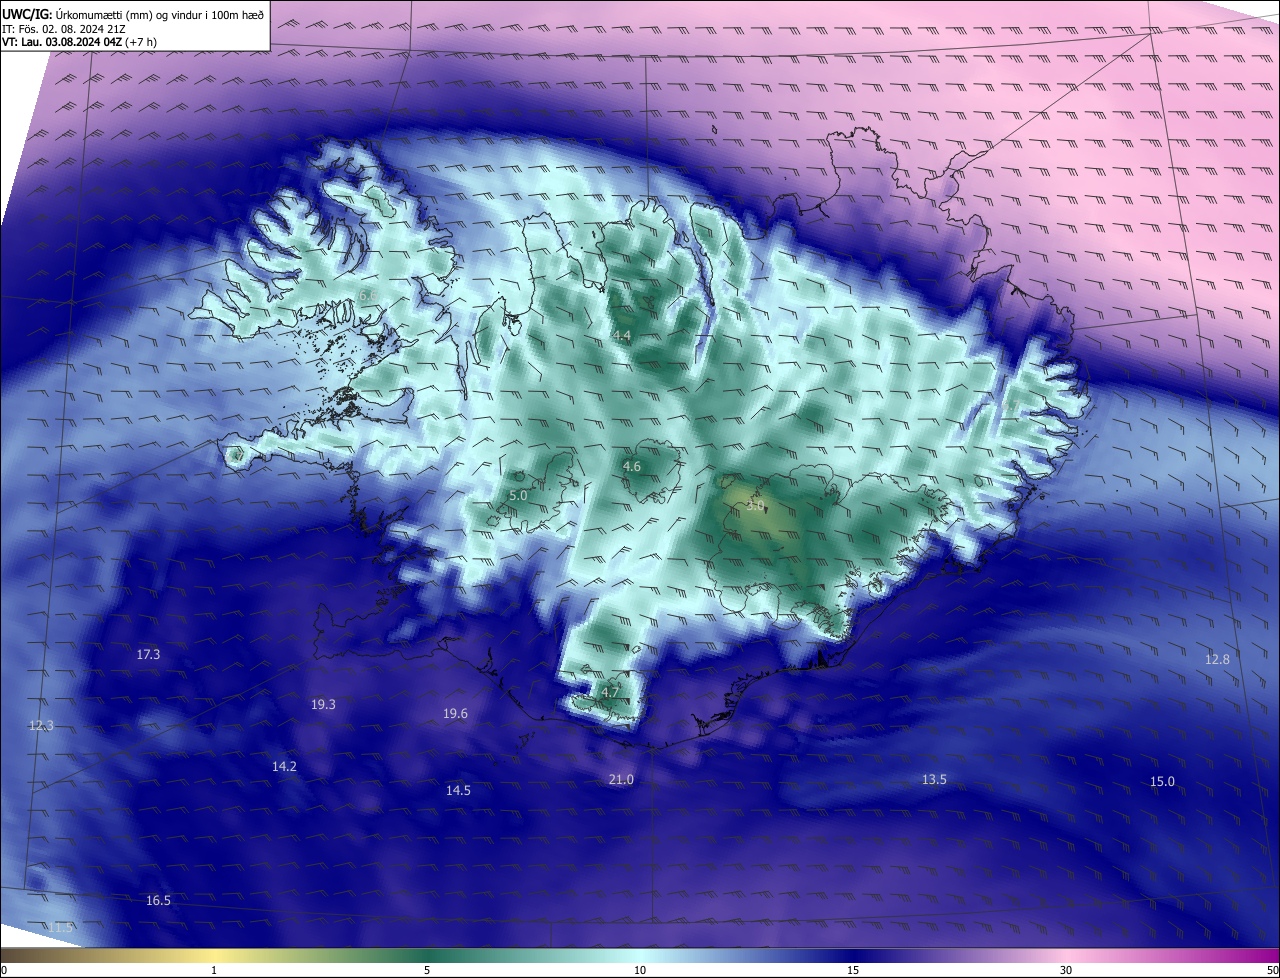The image size is (1280, 978).
Task: Click the 50 tick on the color scale
Action: tap(1272, 970)
